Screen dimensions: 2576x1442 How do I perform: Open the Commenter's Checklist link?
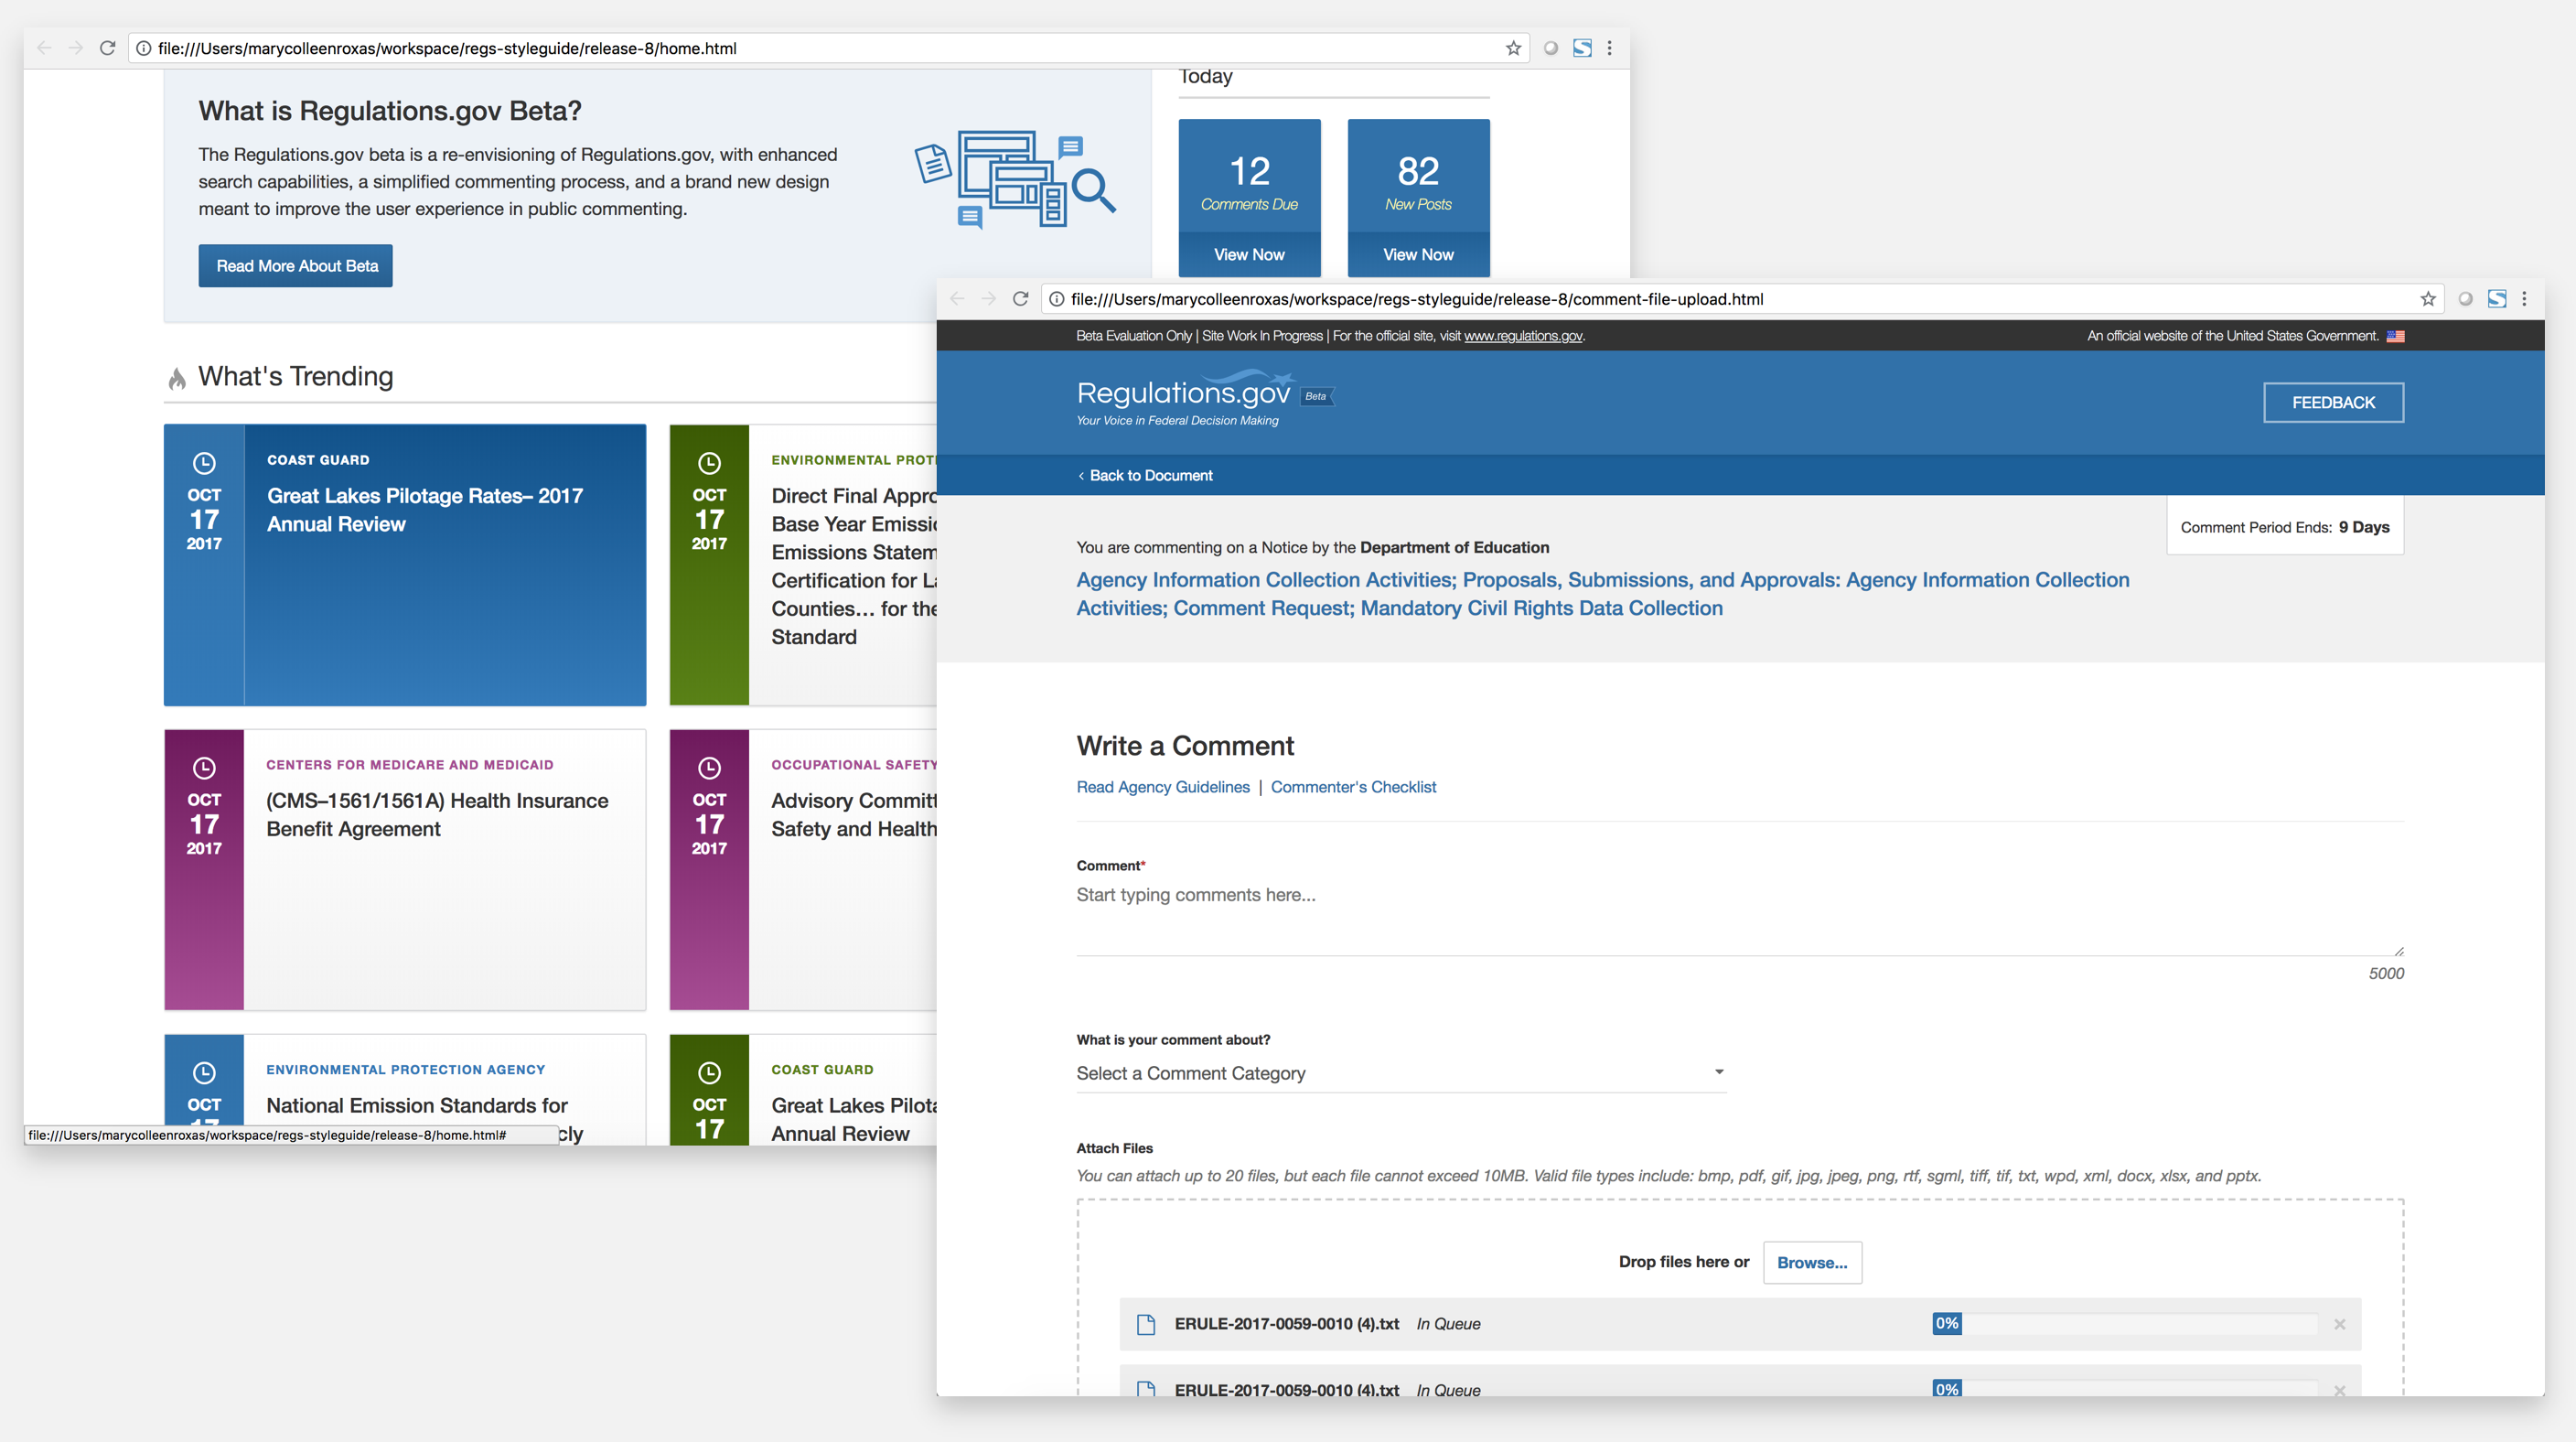(x=1353, y=787)
